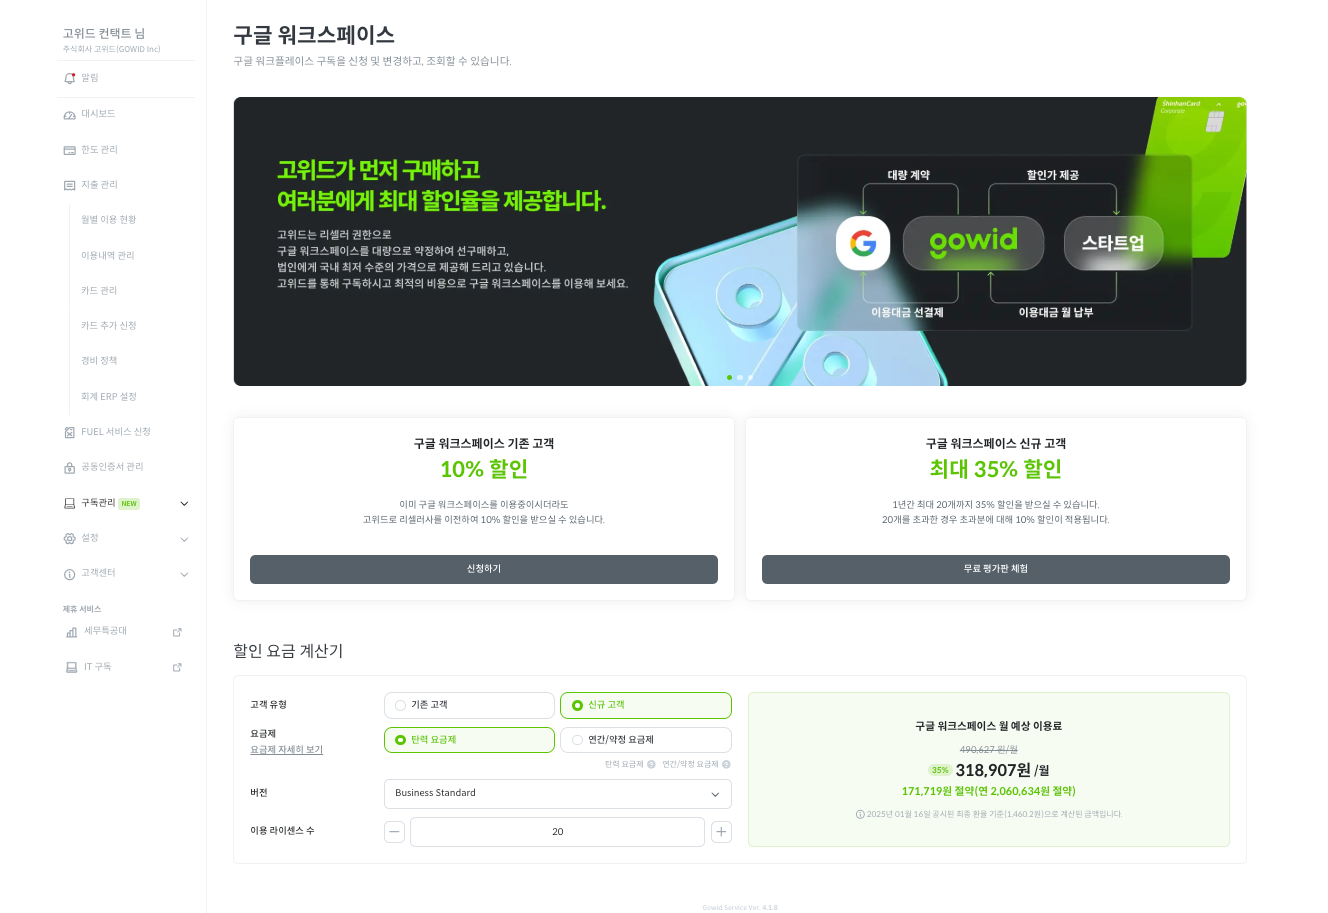Open IT 구독 external link icon
The height and width of the screenshot is (913, 1328).
point(177,667)
